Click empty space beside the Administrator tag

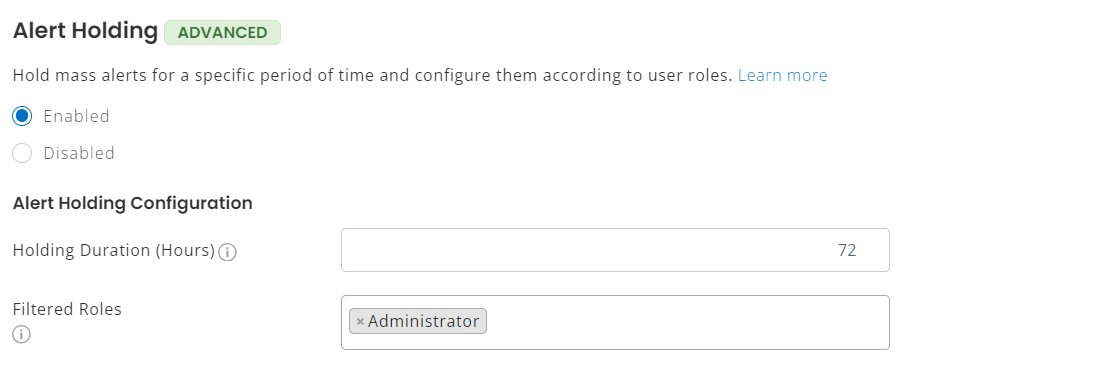tap(685, 322)
